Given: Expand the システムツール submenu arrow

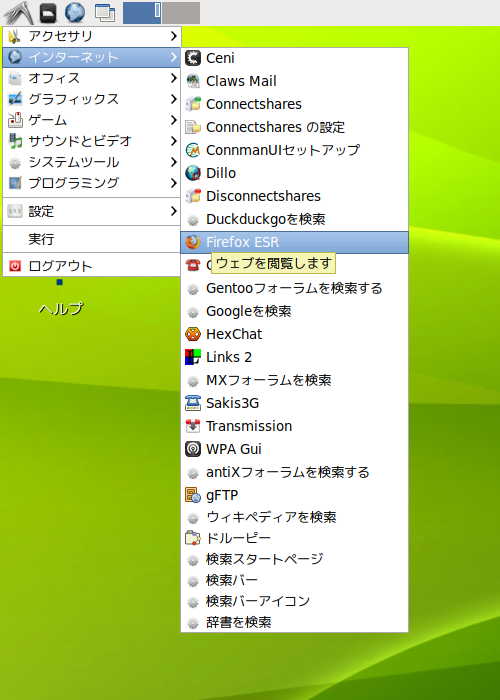Looking at the screenshot, I should (x=174, y=162).
